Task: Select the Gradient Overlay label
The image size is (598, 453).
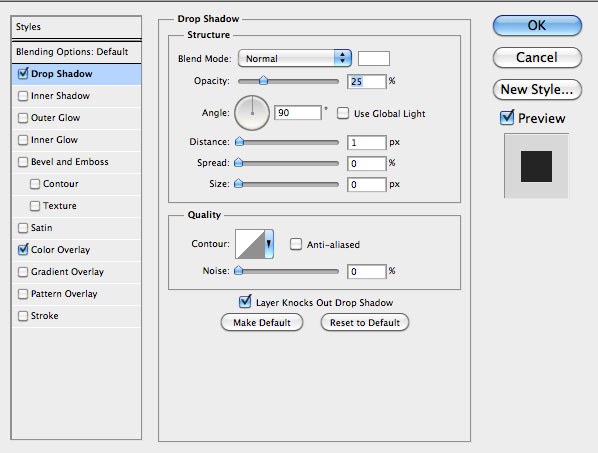Action: coord(67,272)
